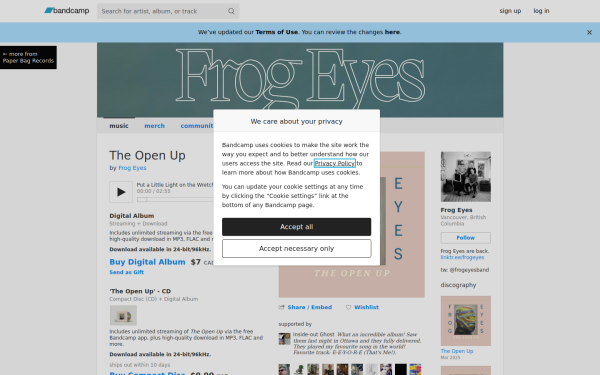Click the Share / Embed link
This screenshot has width=600, height=375.
(x=310, y=307)
